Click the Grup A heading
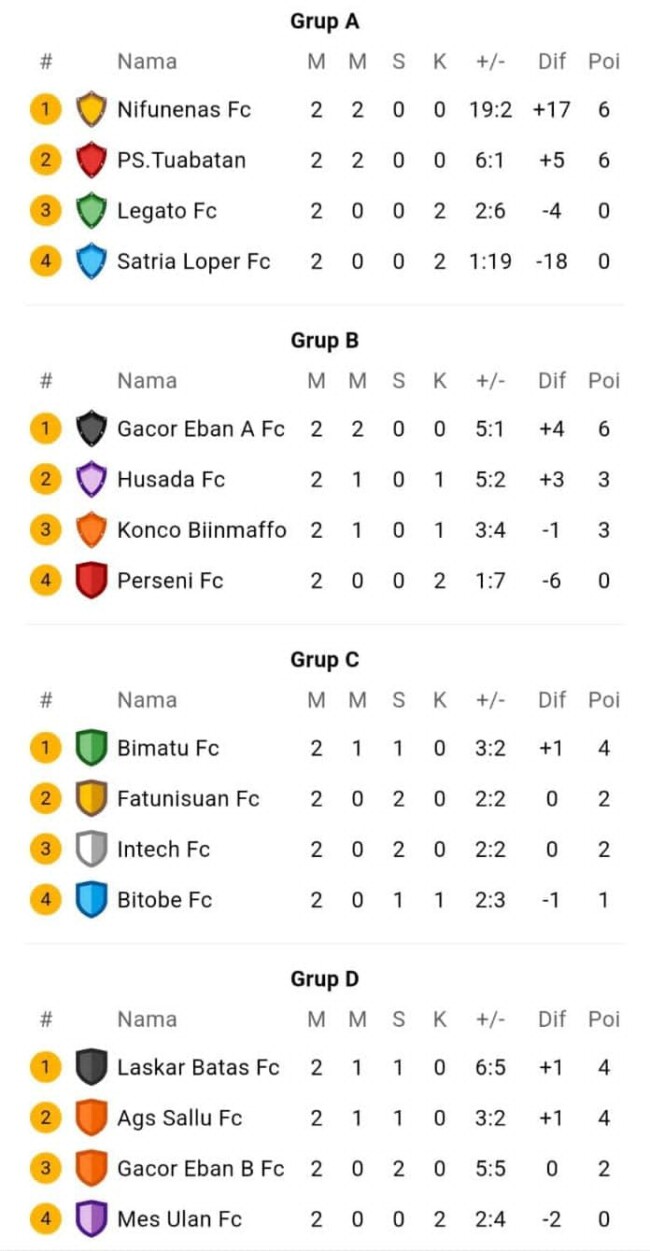 point(325,21)
